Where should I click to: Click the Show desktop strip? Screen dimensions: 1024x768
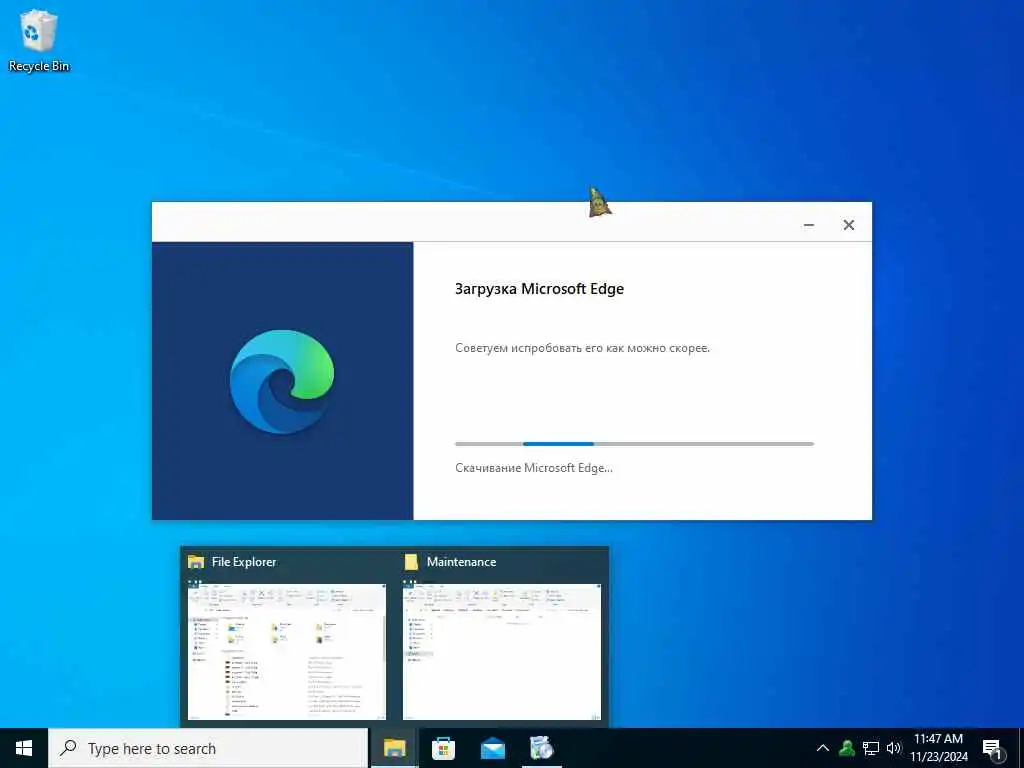point(1021,748)
